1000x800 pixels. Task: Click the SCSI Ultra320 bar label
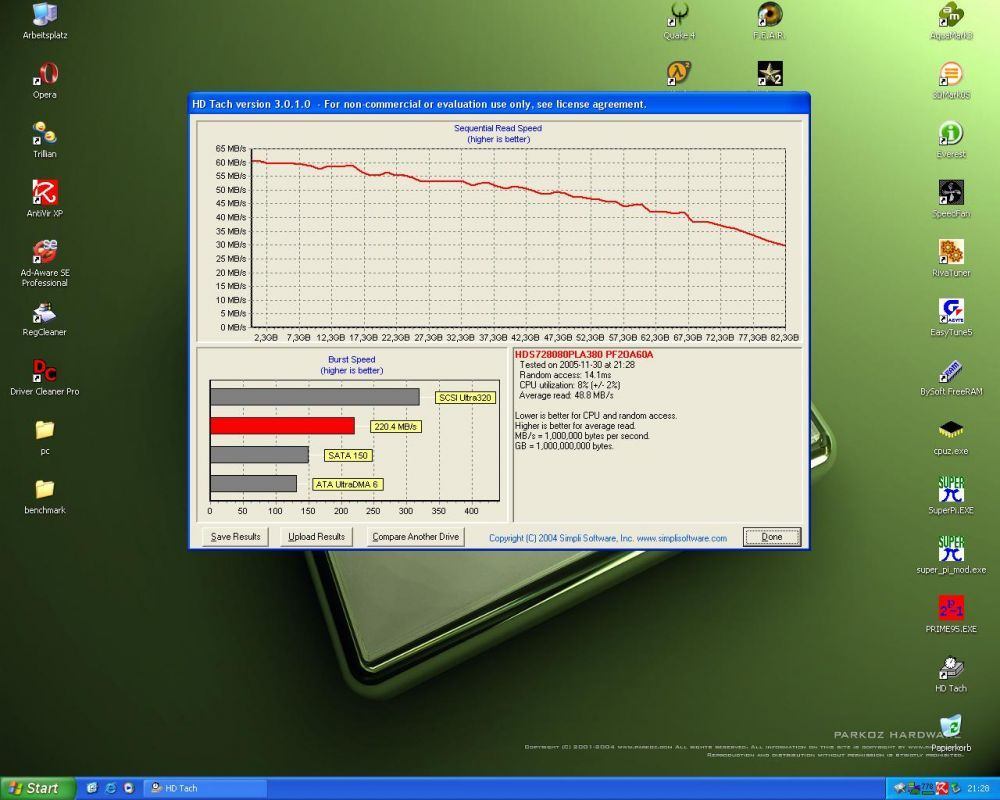tap(465, 398)
